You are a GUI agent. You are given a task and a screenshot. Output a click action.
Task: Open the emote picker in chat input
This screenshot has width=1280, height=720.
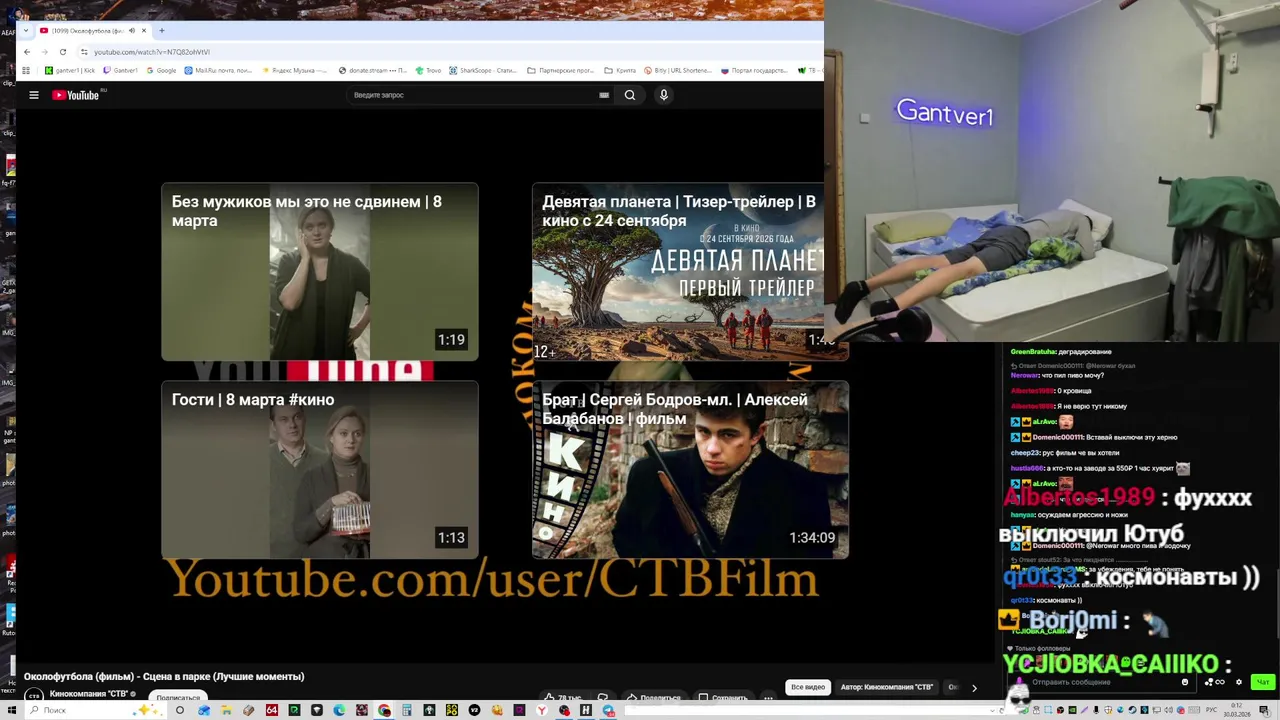tap(1185, 682)
